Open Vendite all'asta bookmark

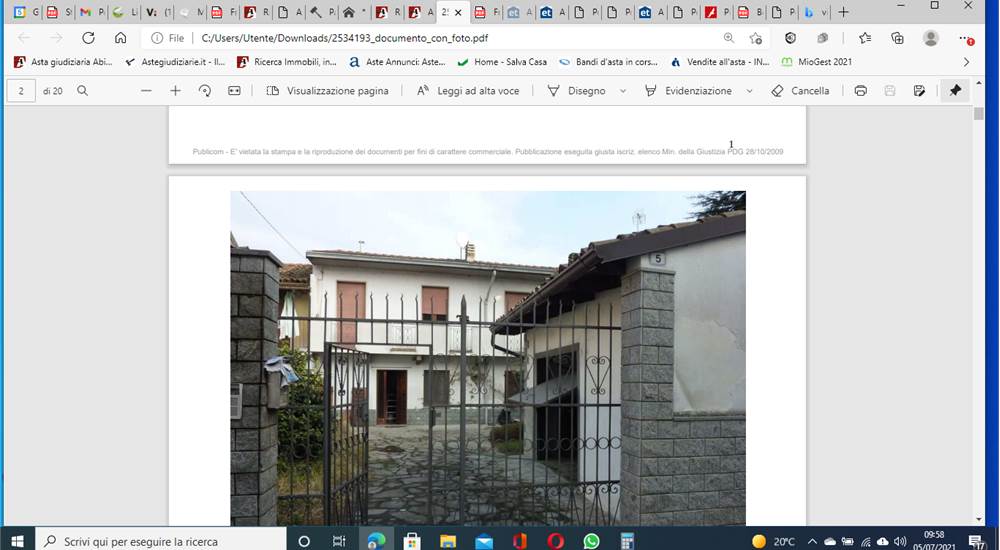tap(720, 62)
